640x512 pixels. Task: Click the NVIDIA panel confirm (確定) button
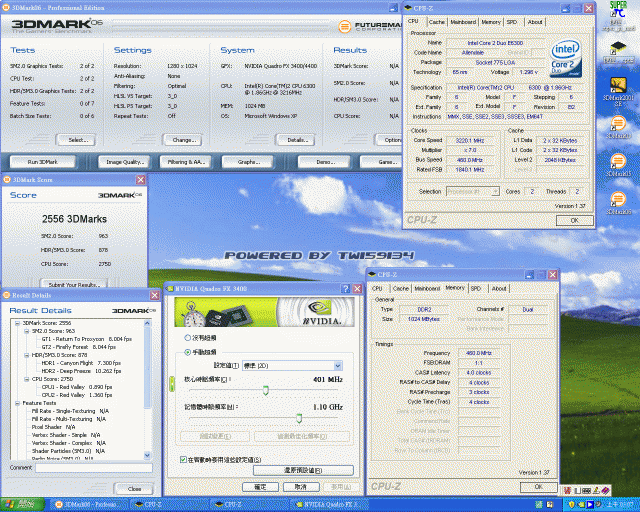pos(260,487)
